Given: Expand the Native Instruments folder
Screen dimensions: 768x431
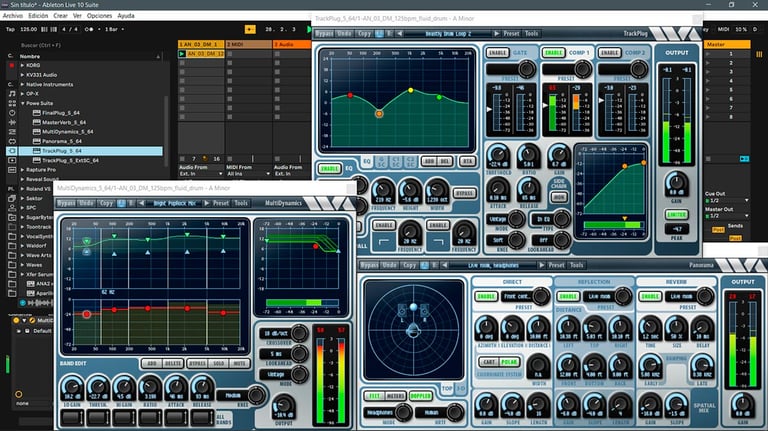Looking at the screenshot, I should pyautogui.click(x=22, y=84).
